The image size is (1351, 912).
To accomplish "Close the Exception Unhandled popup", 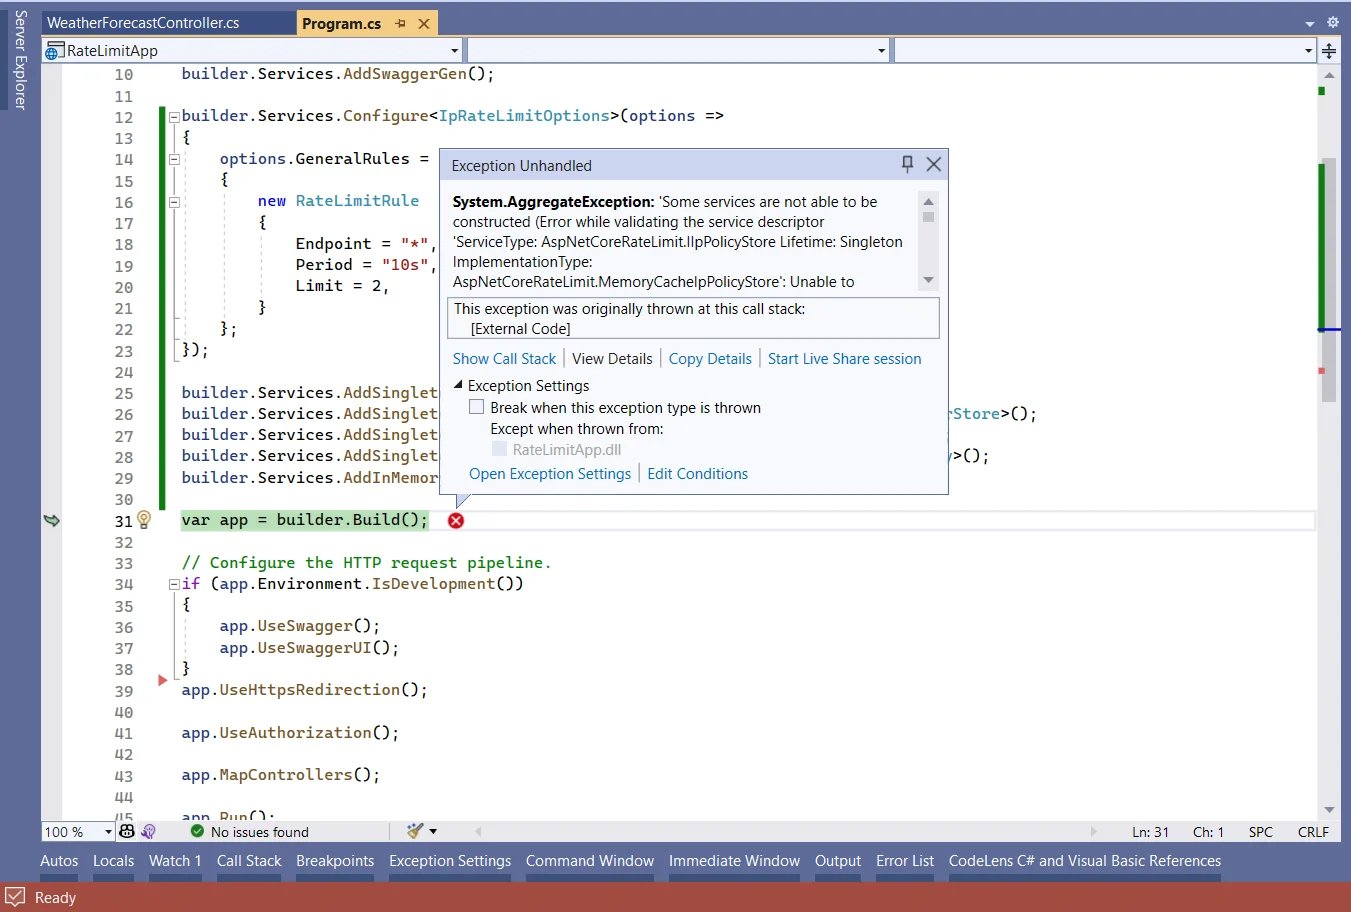I will tap(934, 164).
